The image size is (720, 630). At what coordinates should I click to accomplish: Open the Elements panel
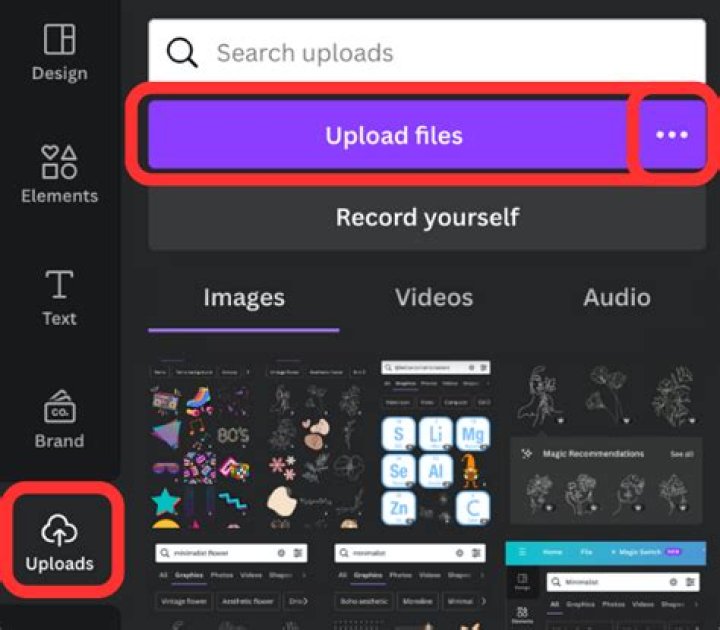(59, 174)
